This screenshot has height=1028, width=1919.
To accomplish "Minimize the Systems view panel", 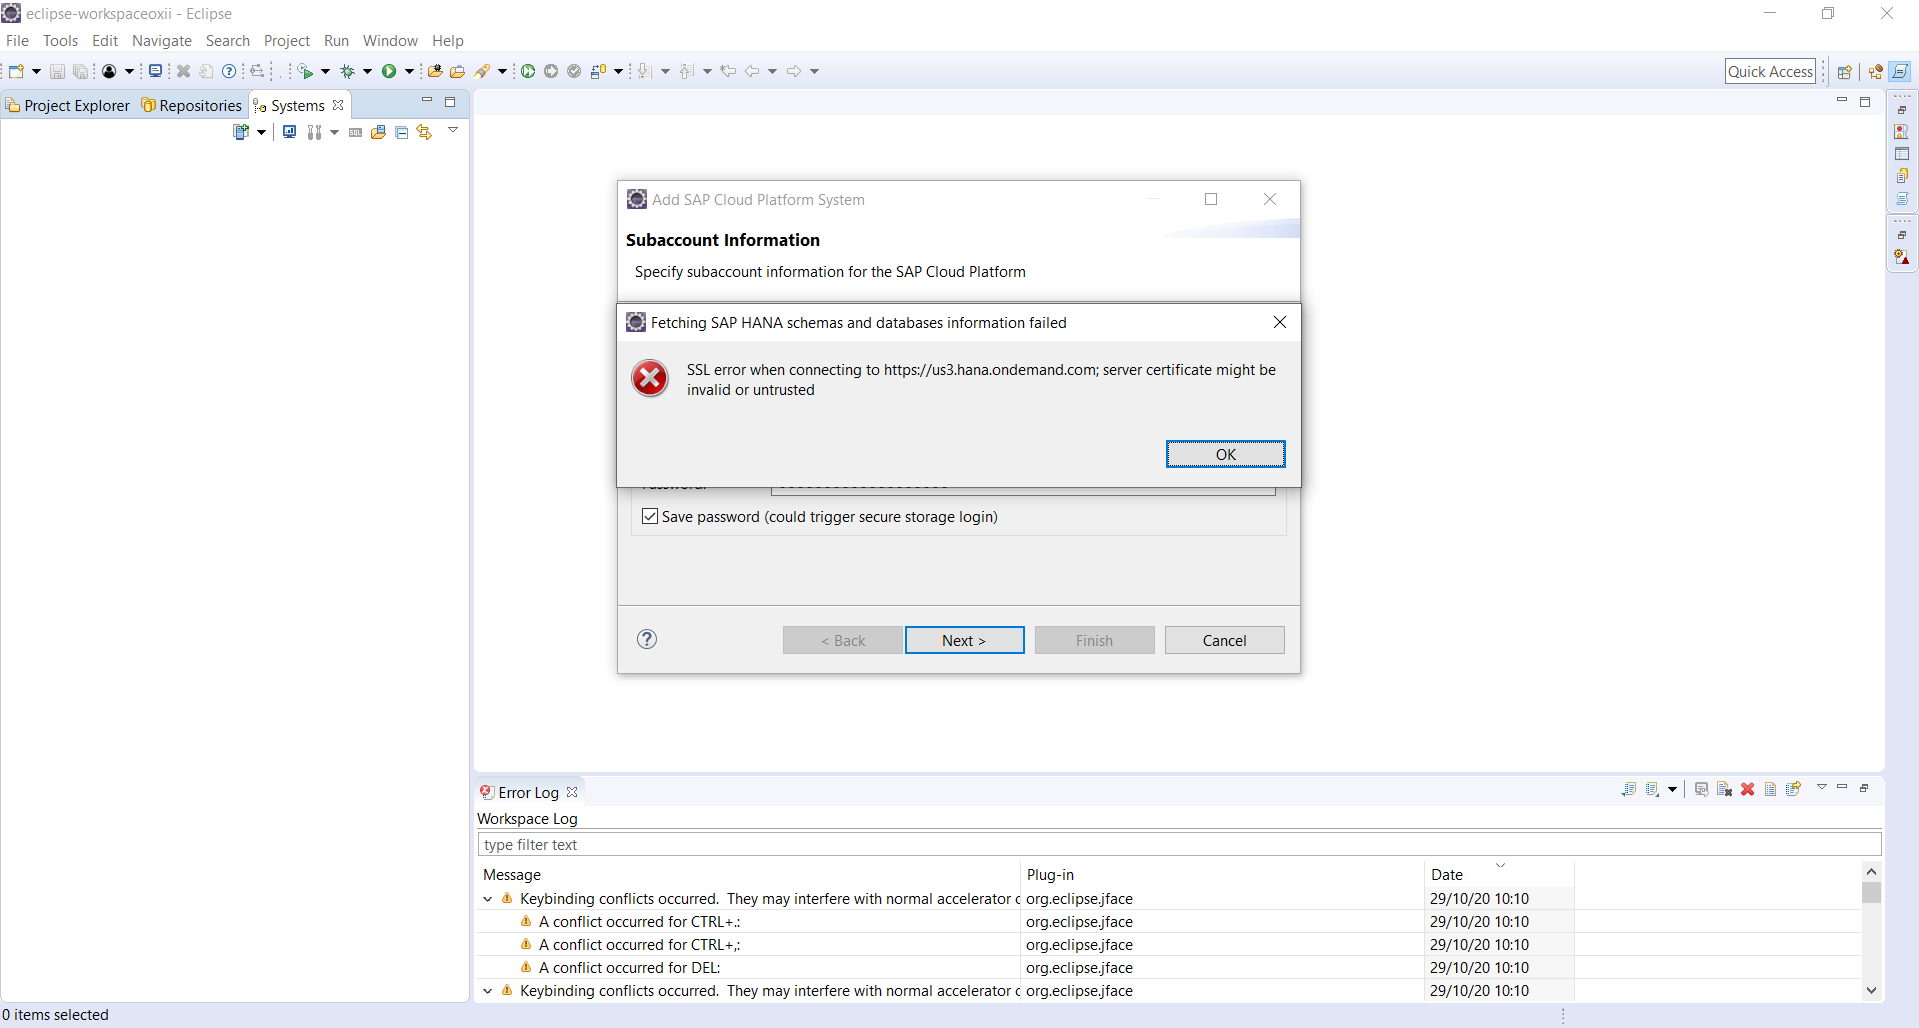I will 426,101.
